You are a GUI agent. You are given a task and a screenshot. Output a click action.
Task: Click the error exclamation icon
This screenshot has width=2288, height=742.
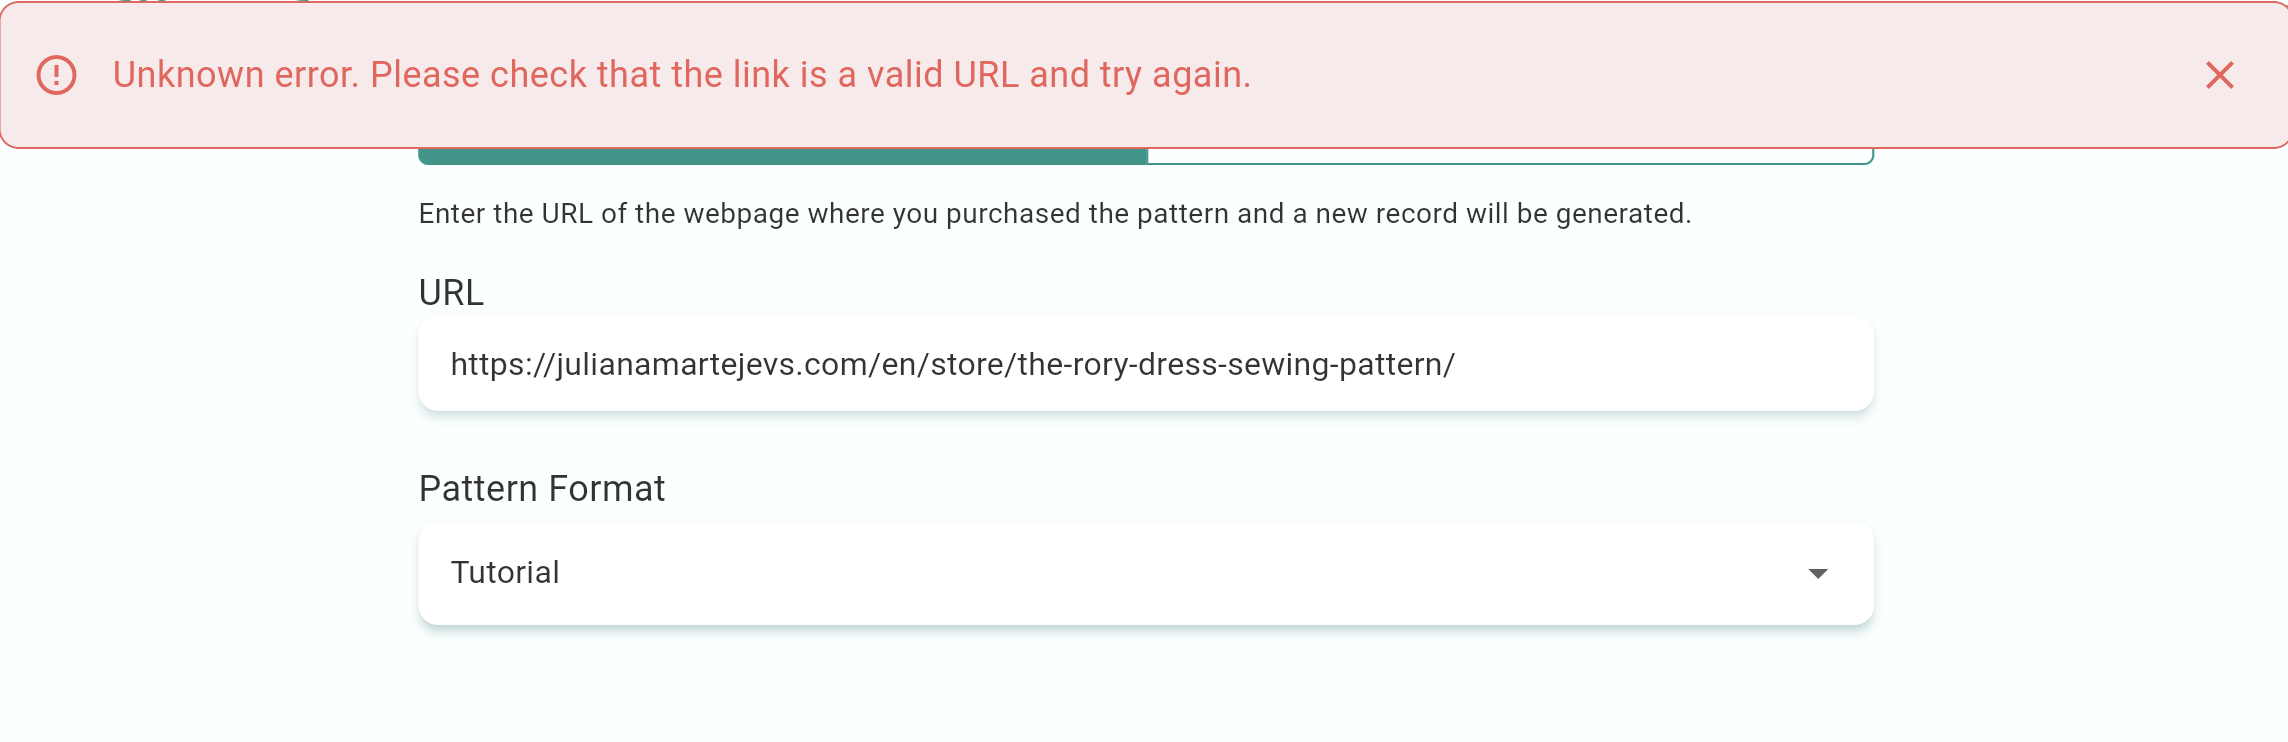pos(56,75)
